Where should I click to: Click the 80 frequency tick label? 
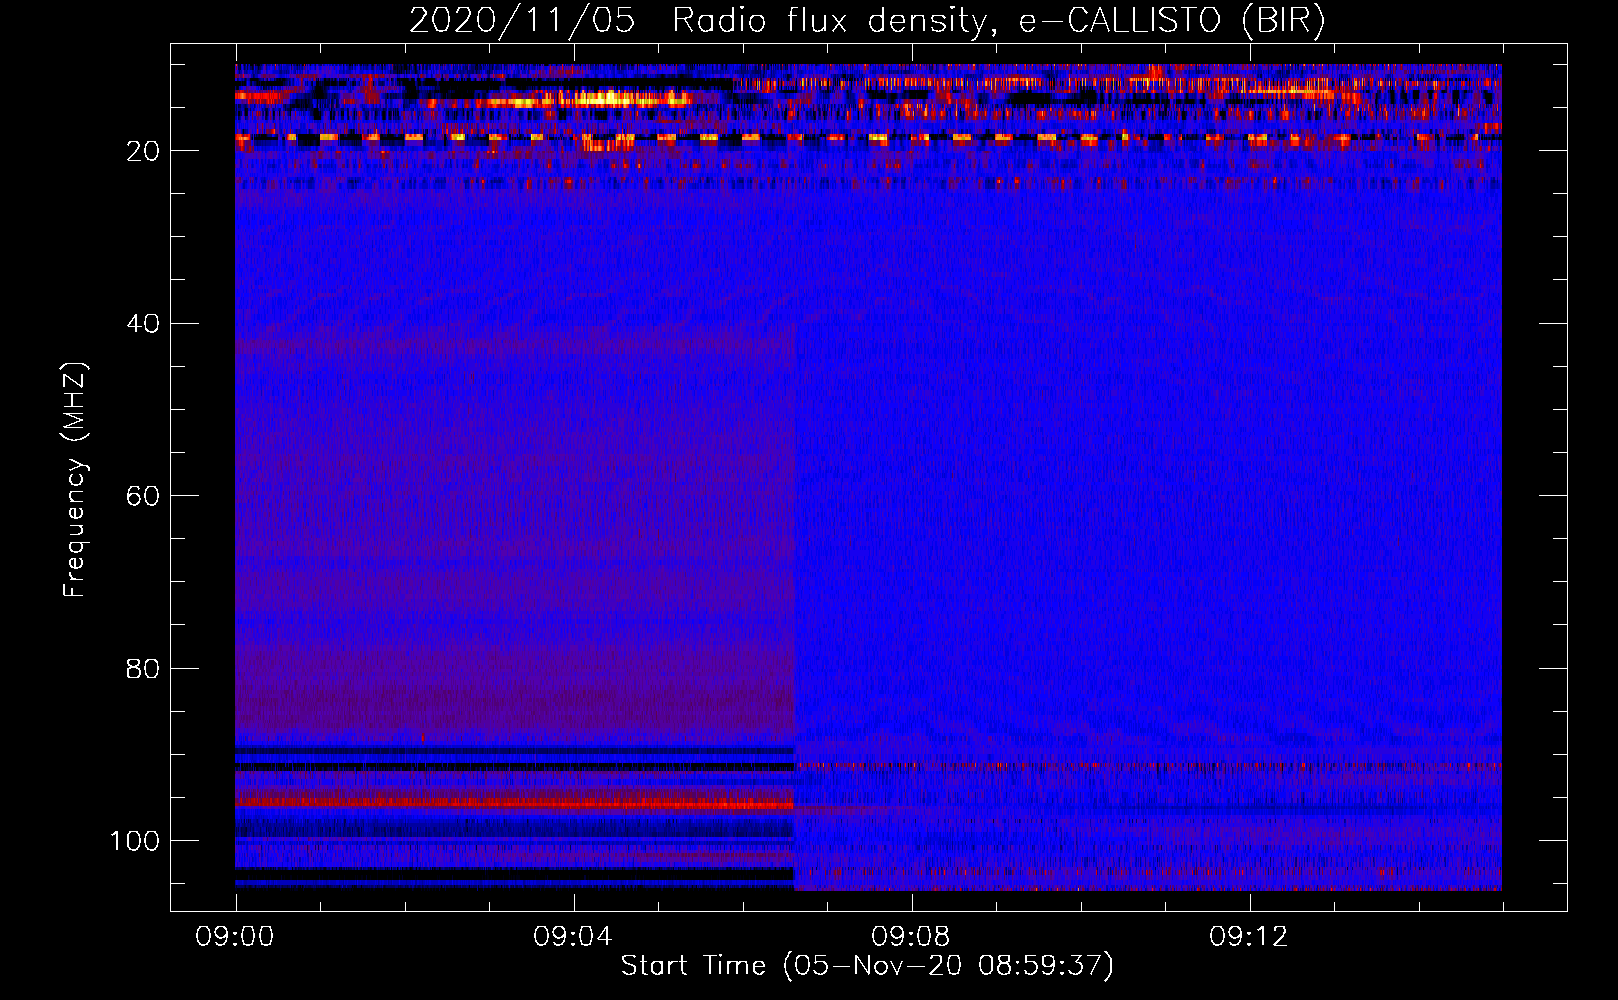(143, 668)
